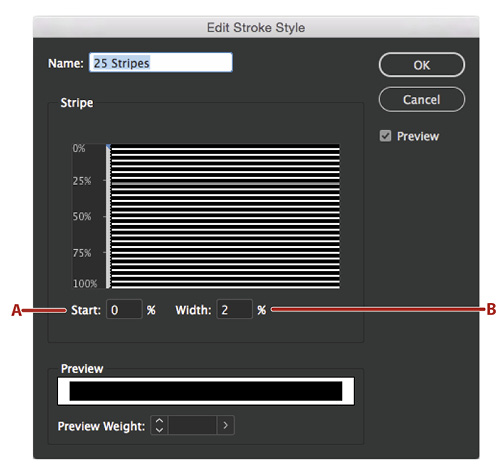Click into the Name field containing 25 Stripes
The width and height of the screenshot is (500, 476).
[161, 62]
